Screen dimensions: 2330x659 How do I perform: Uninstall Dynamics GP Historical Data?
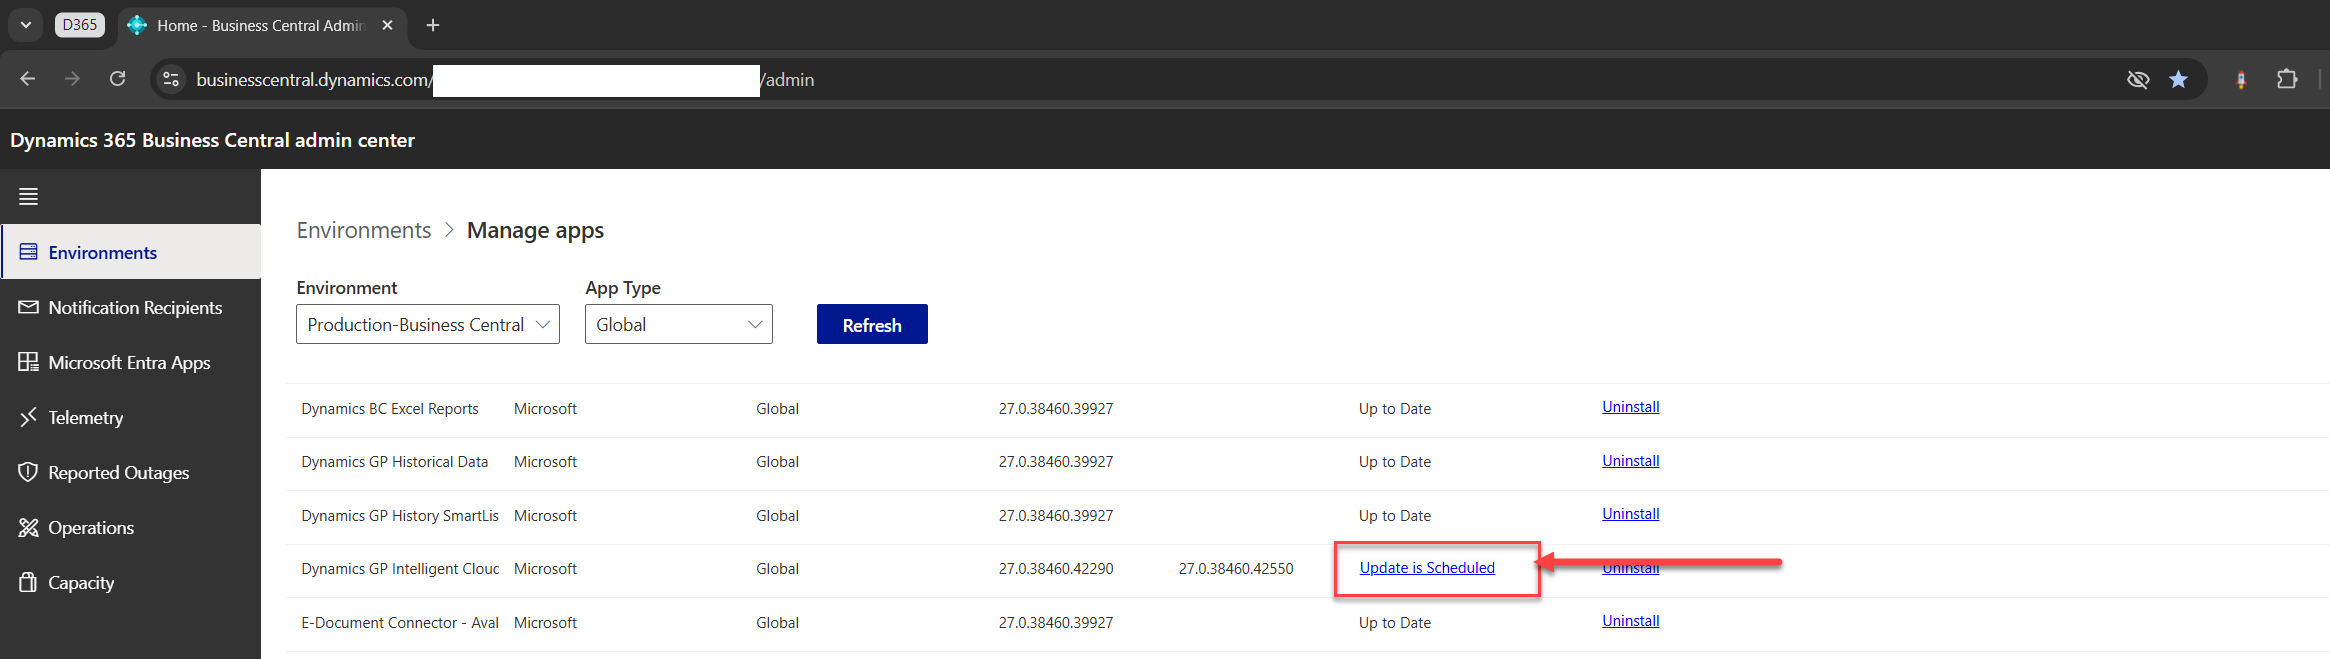point(1630,461)
